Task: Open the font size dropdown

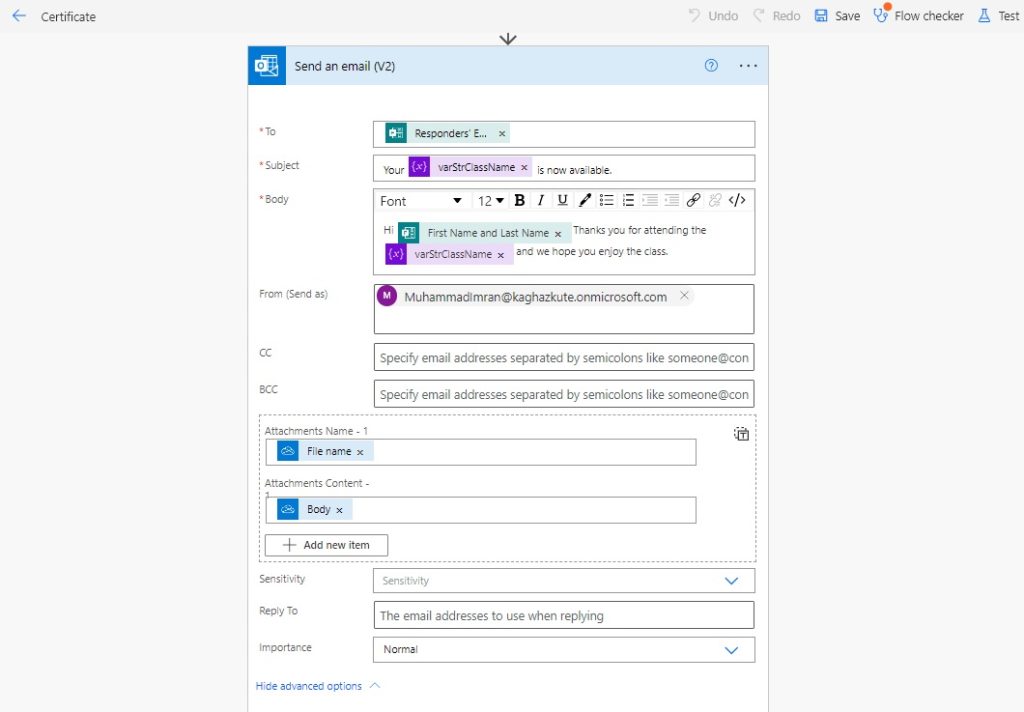Action: click(490, 200)
